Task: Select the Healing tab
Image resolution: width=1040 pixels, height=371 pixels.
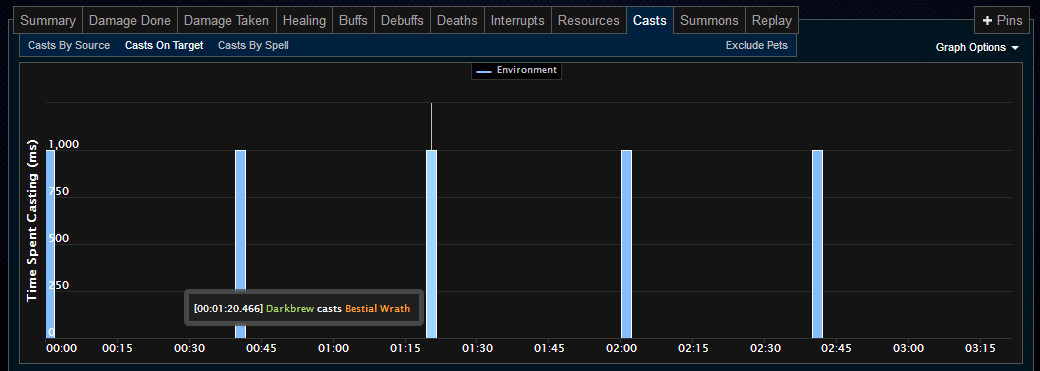Action: click(x=304, y=21)
